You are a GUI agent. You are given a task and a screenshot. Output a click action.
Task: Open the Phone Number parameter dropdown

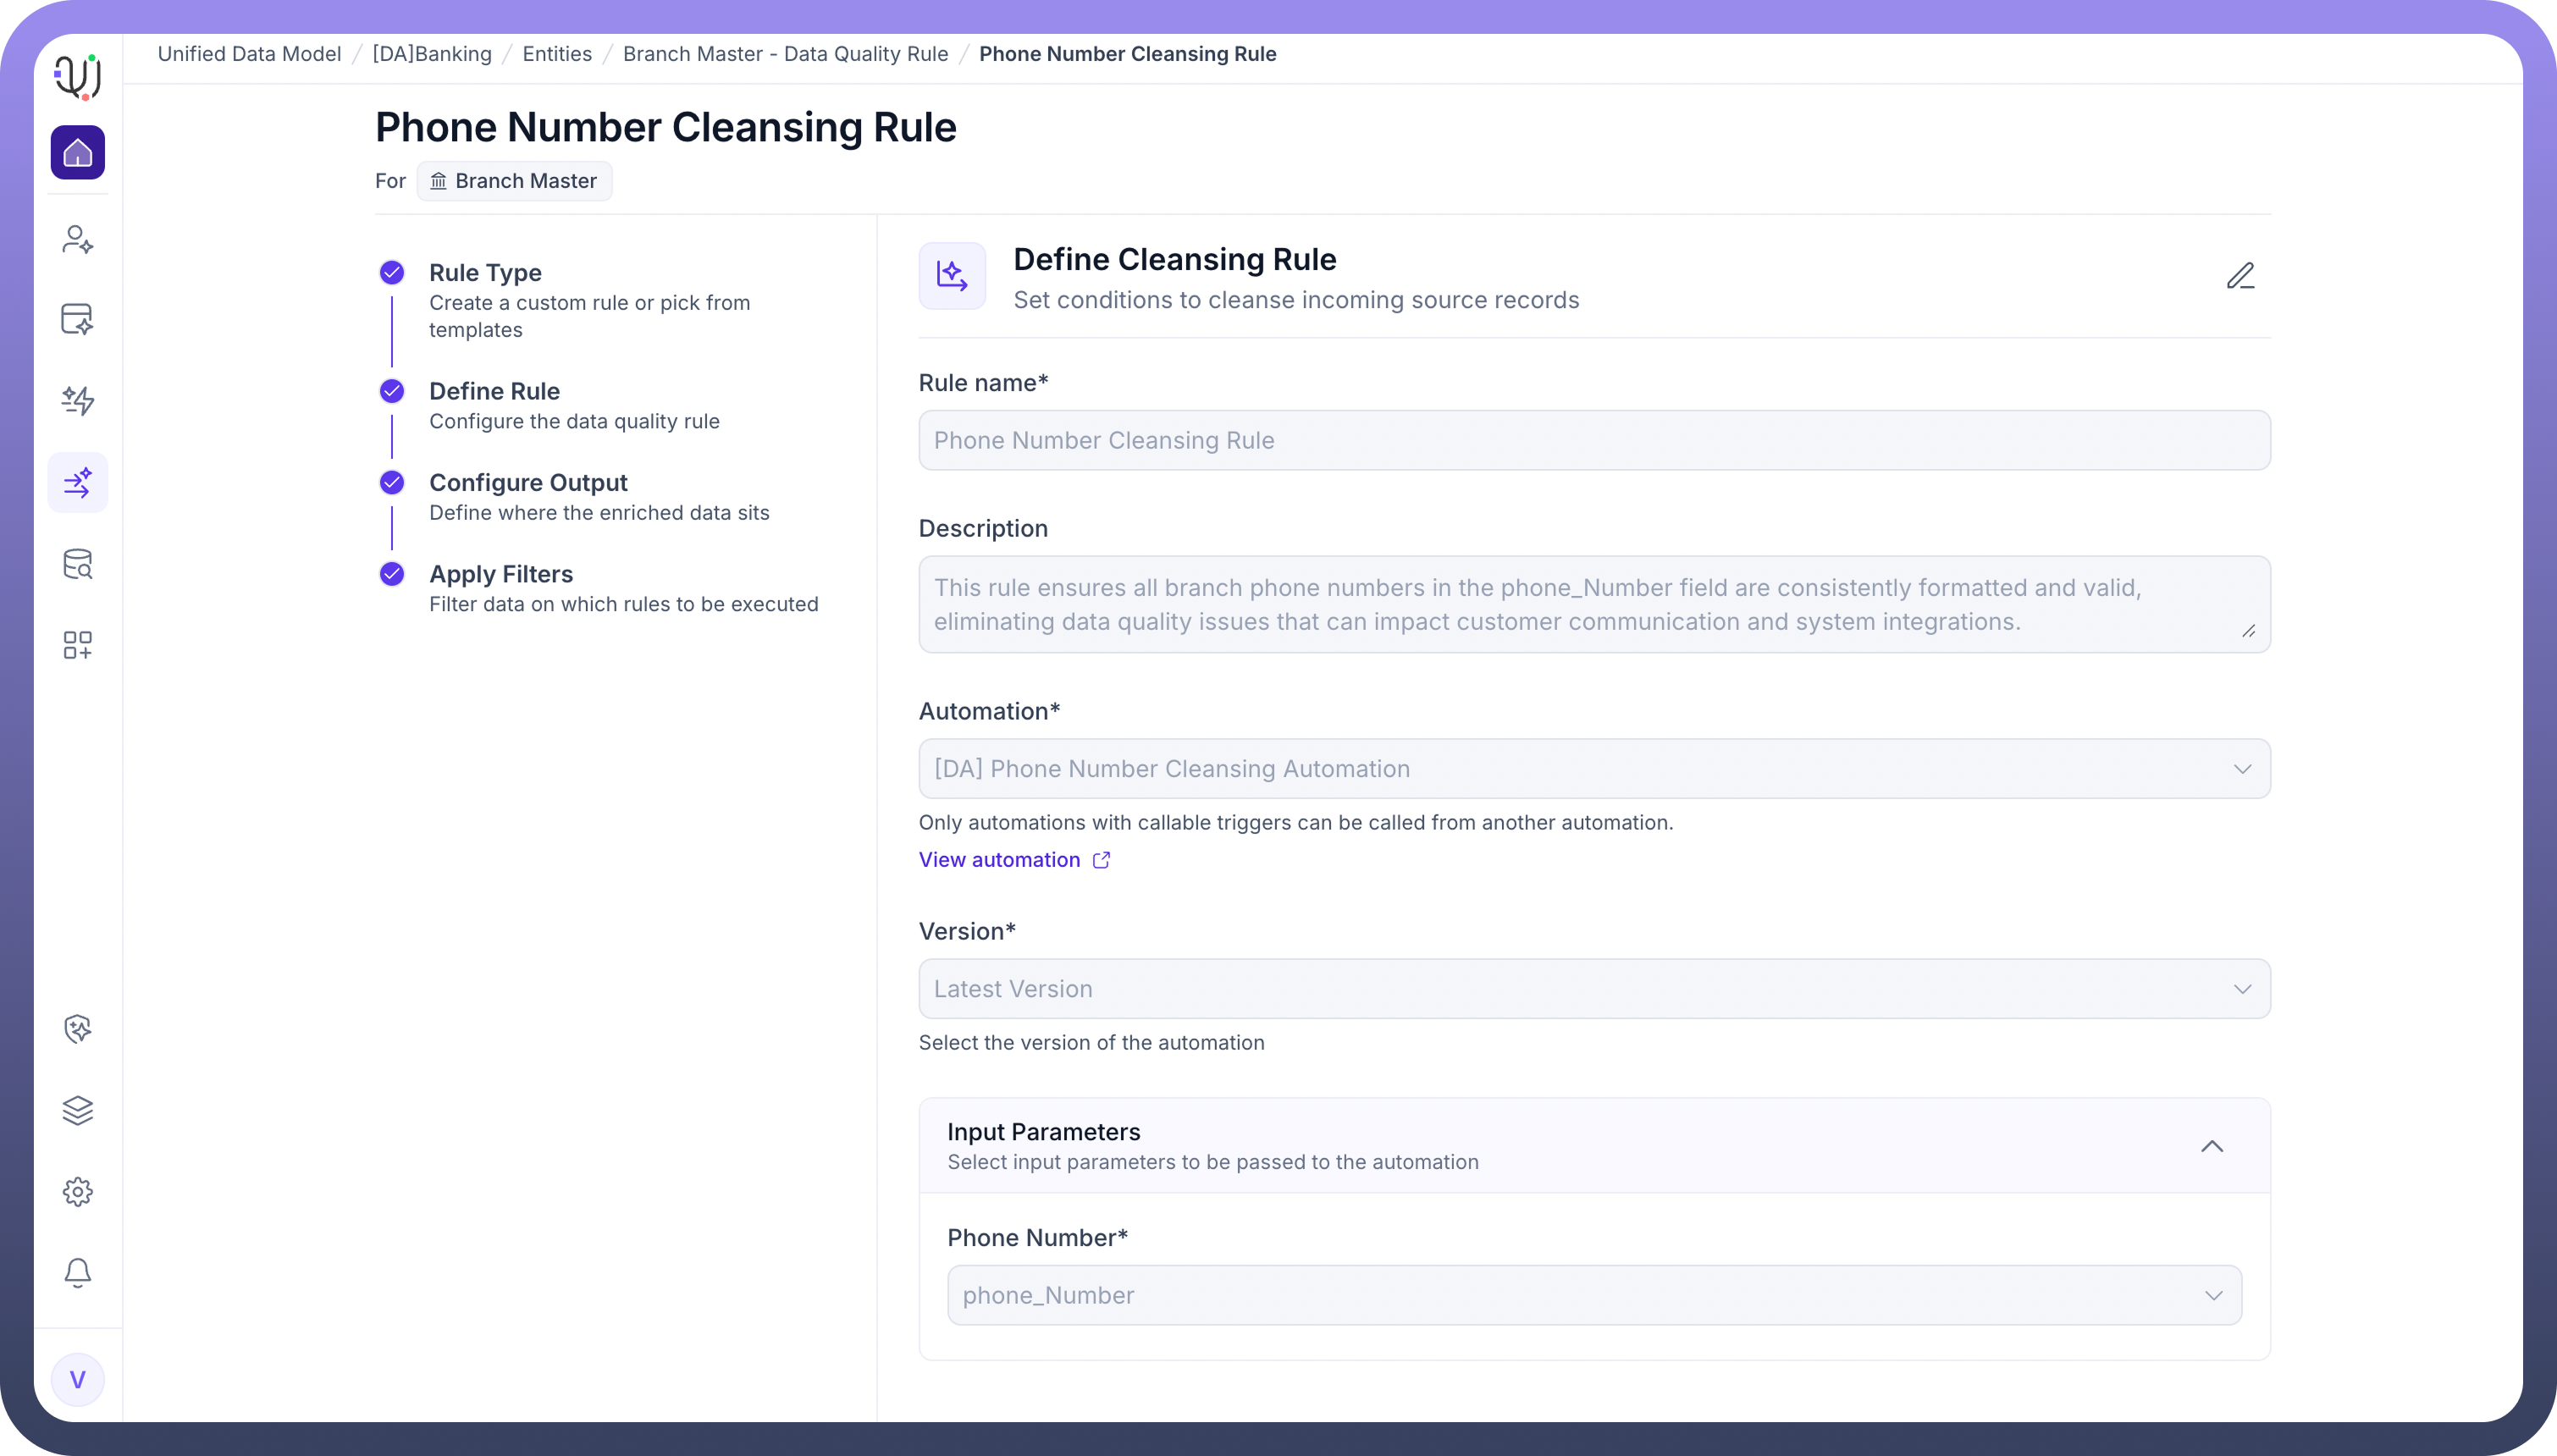point(1594,1296)
